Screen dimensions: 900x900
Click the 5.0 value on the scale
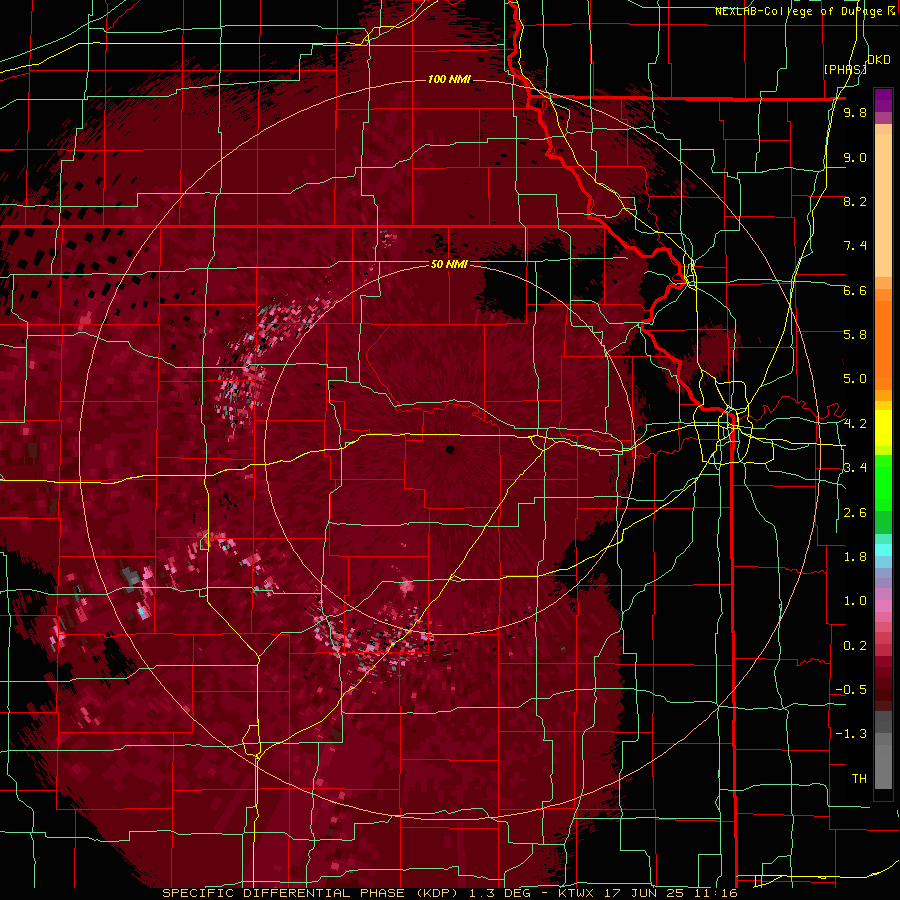click(855, 379)
